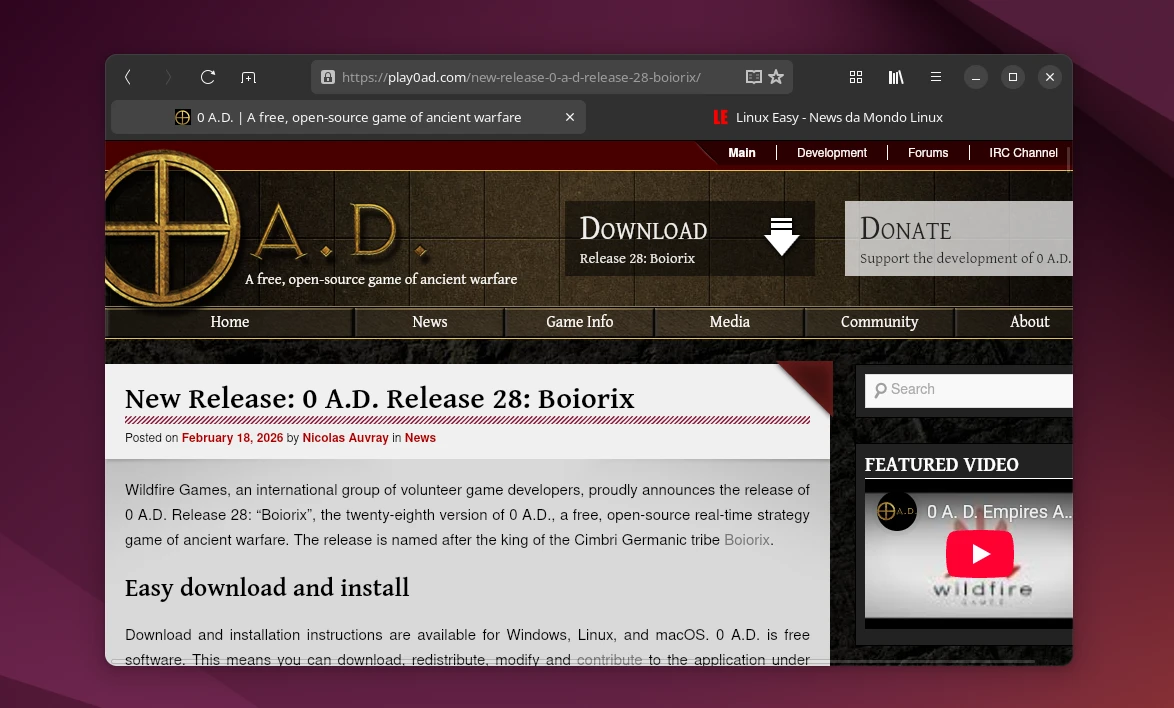
Task: Click the padlock icon in the address bar
Action: tap(327, 77)
